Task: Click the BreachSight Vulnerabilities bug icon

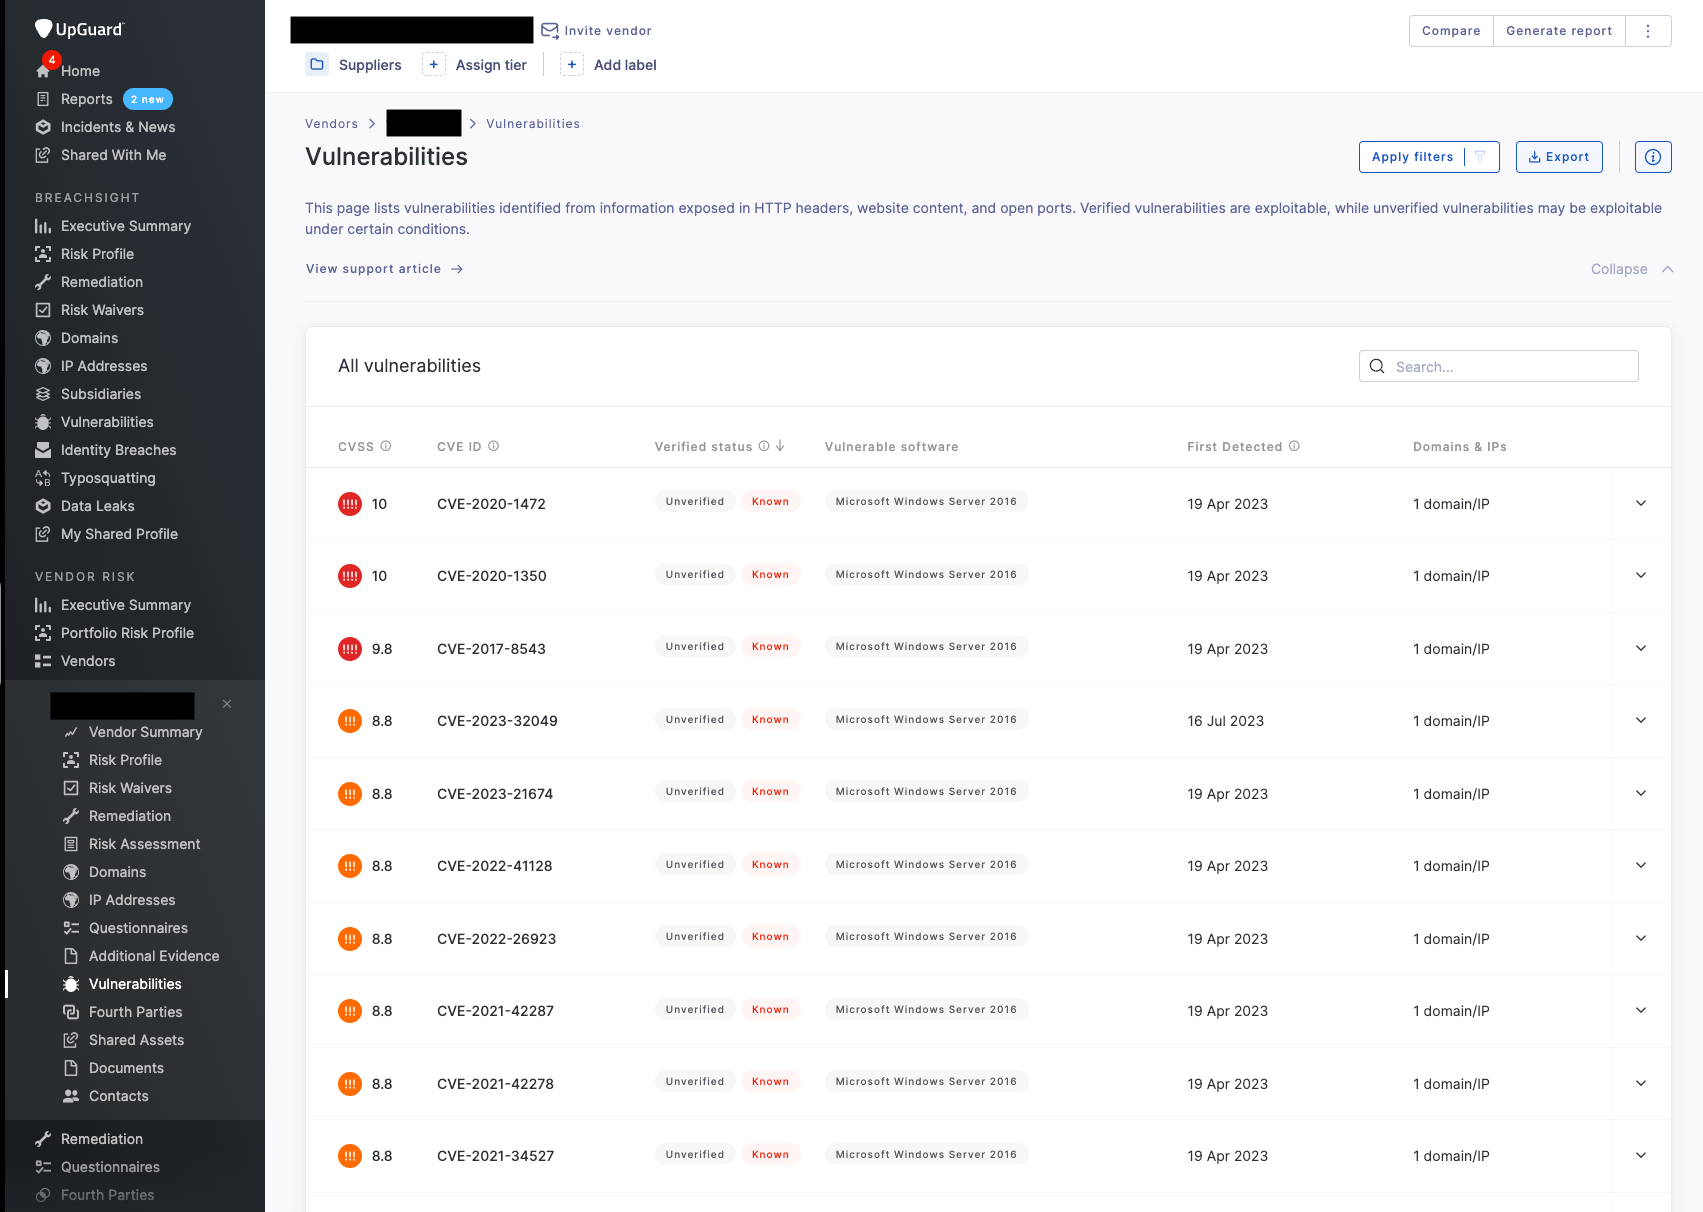Action: [43, 422]
